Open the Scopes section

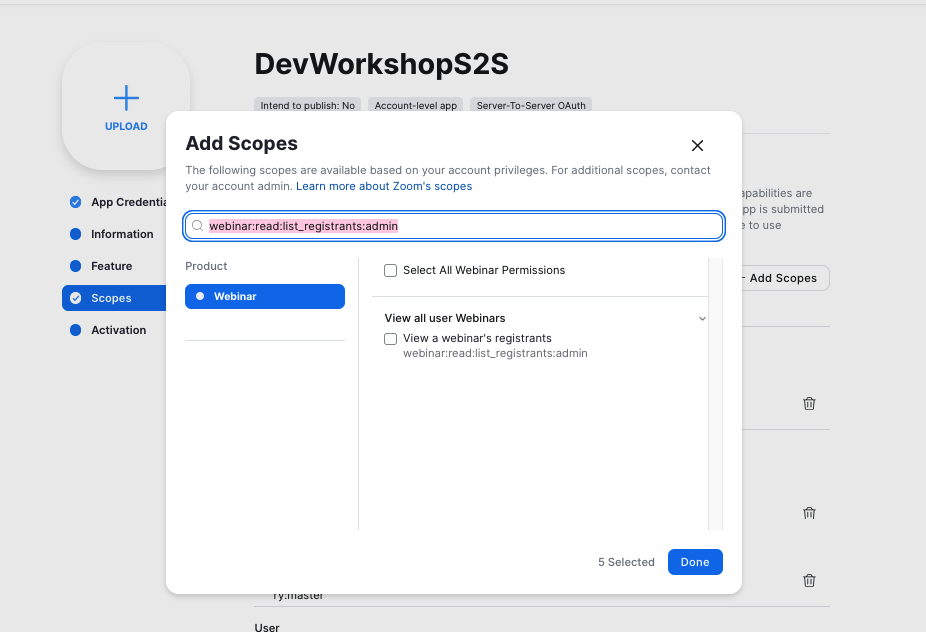[115, 298]
